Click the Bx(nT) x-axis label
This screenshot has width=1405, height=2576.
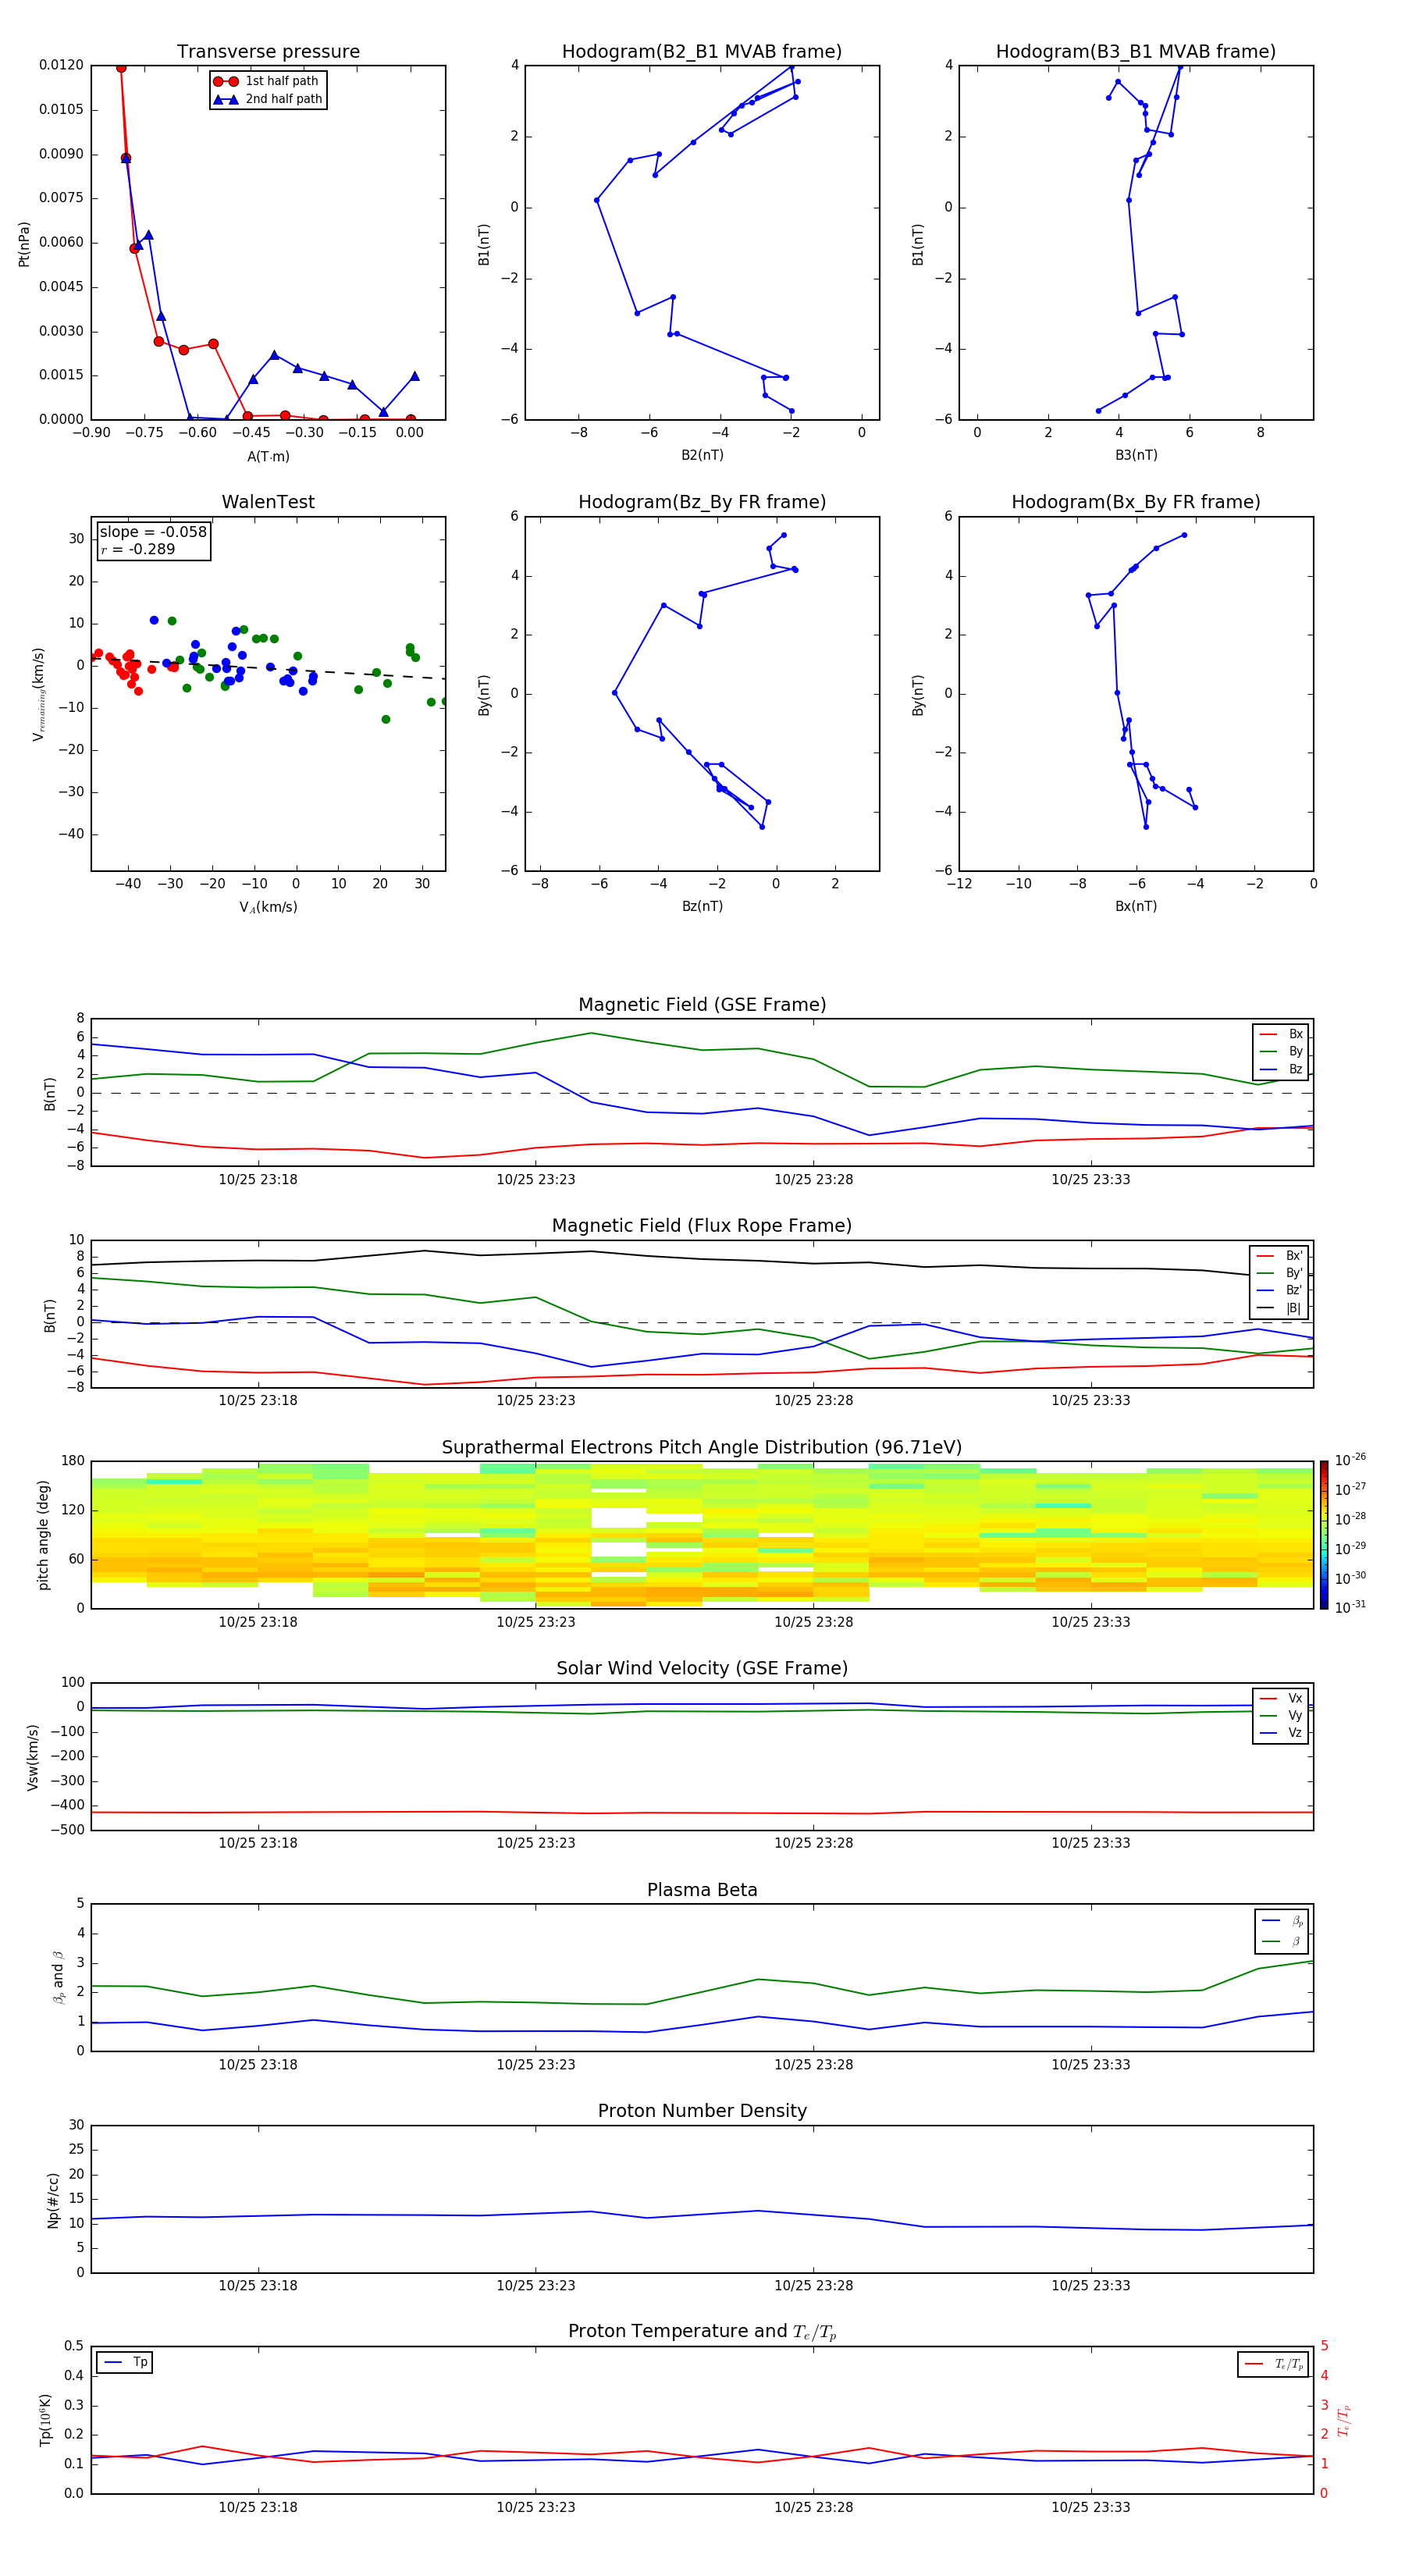coord(1136,906)
